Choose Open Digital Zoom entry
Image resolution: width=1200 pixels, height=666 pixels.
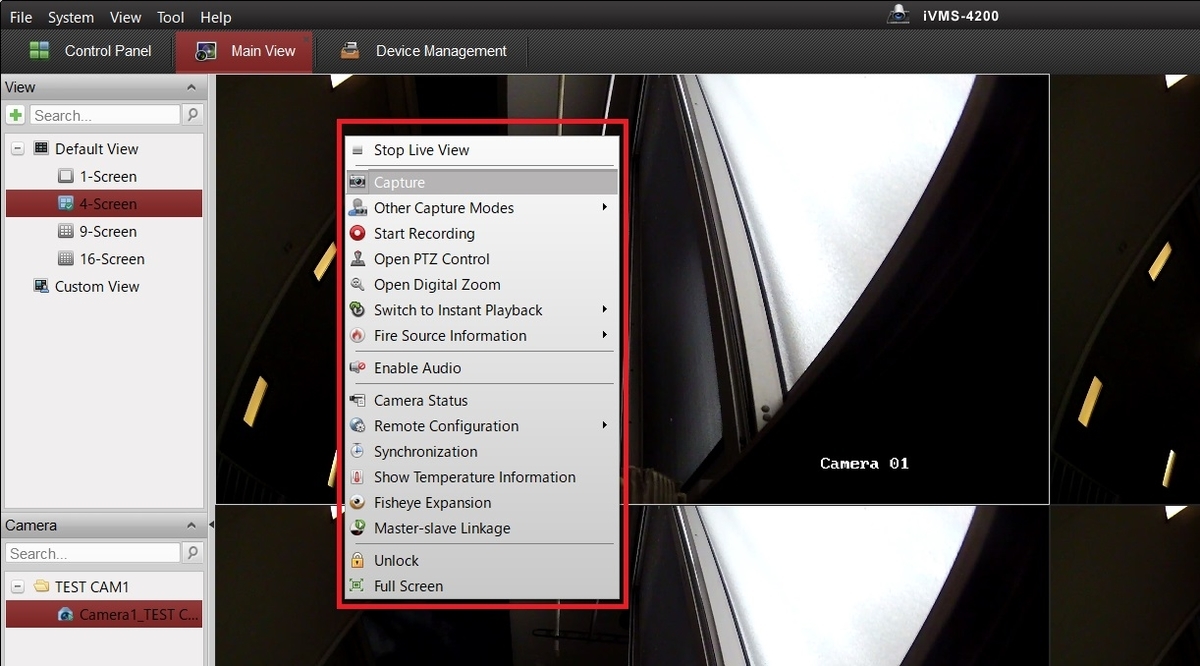point(481,284)
